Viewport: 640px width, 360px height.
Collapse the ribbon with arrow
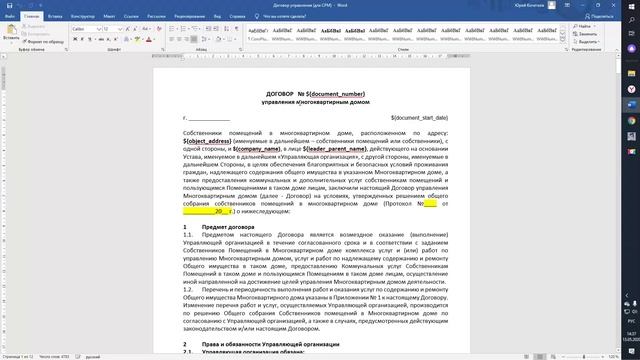point(617,49)
